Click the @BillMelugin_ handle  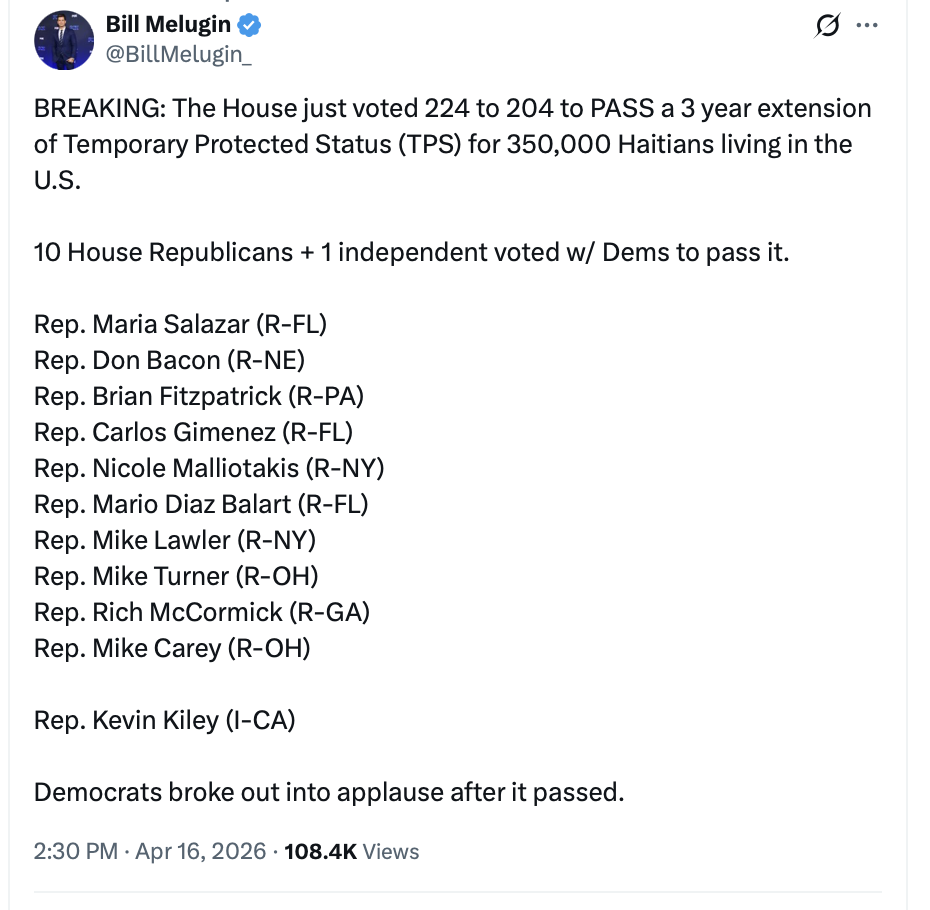tap(178, 54)
